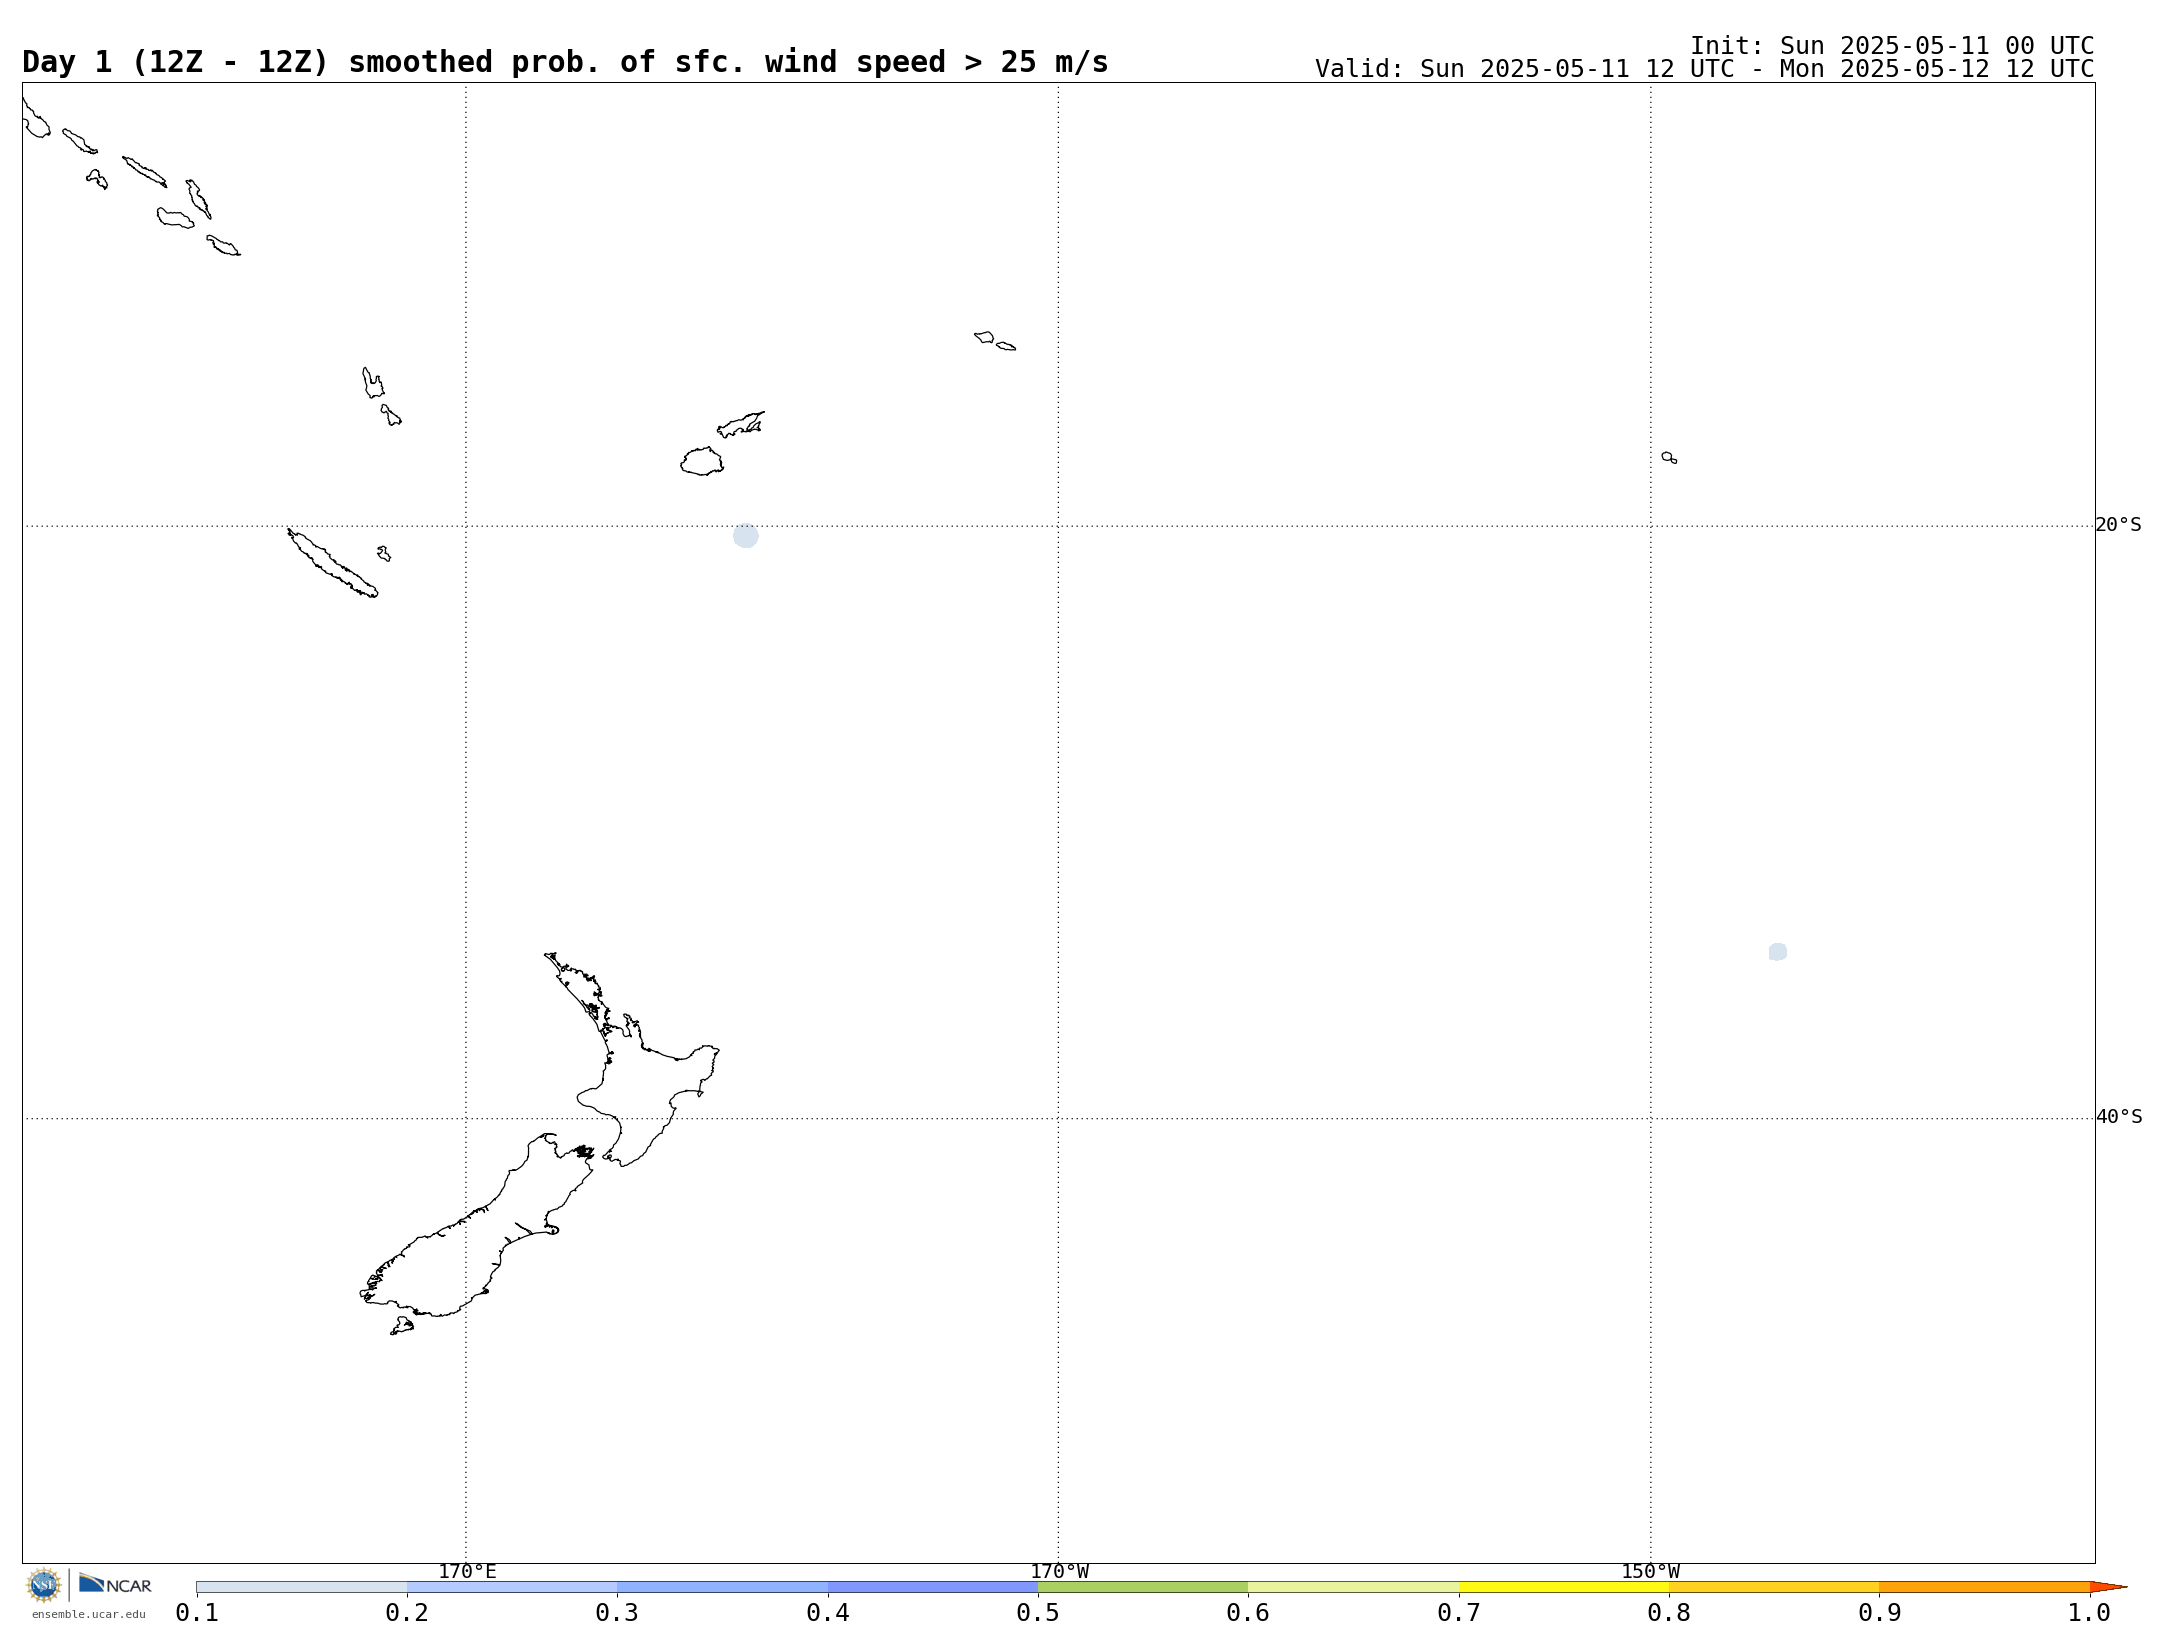This screenshot has width=2160, height=1626.
Task: Click the map title about wind speed > 25 m/s
Action: 565,62
